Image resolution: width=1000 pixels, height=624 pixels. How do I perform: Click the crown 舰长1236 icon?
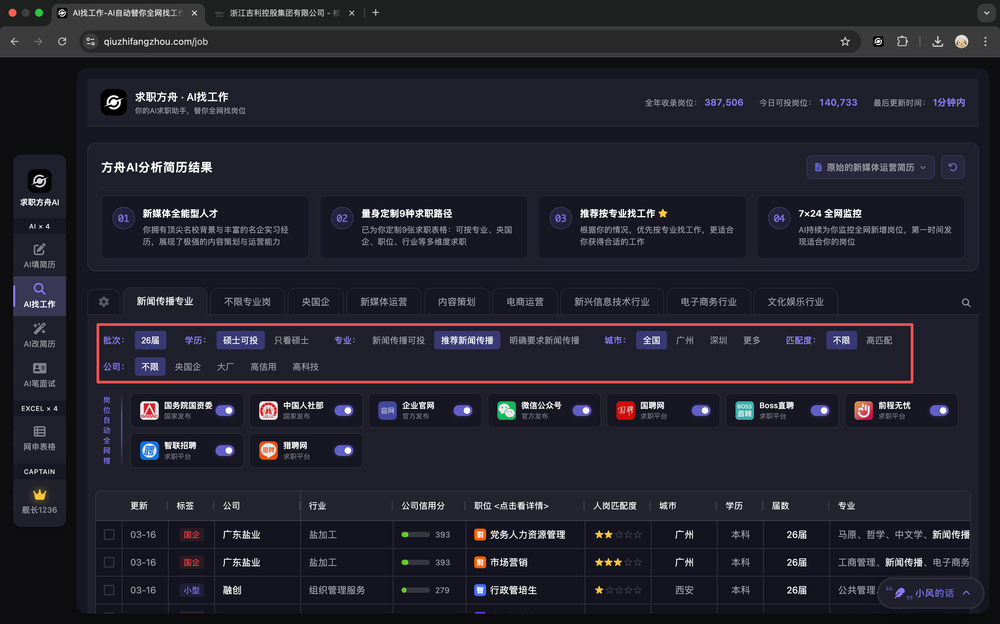coord(39,494)
